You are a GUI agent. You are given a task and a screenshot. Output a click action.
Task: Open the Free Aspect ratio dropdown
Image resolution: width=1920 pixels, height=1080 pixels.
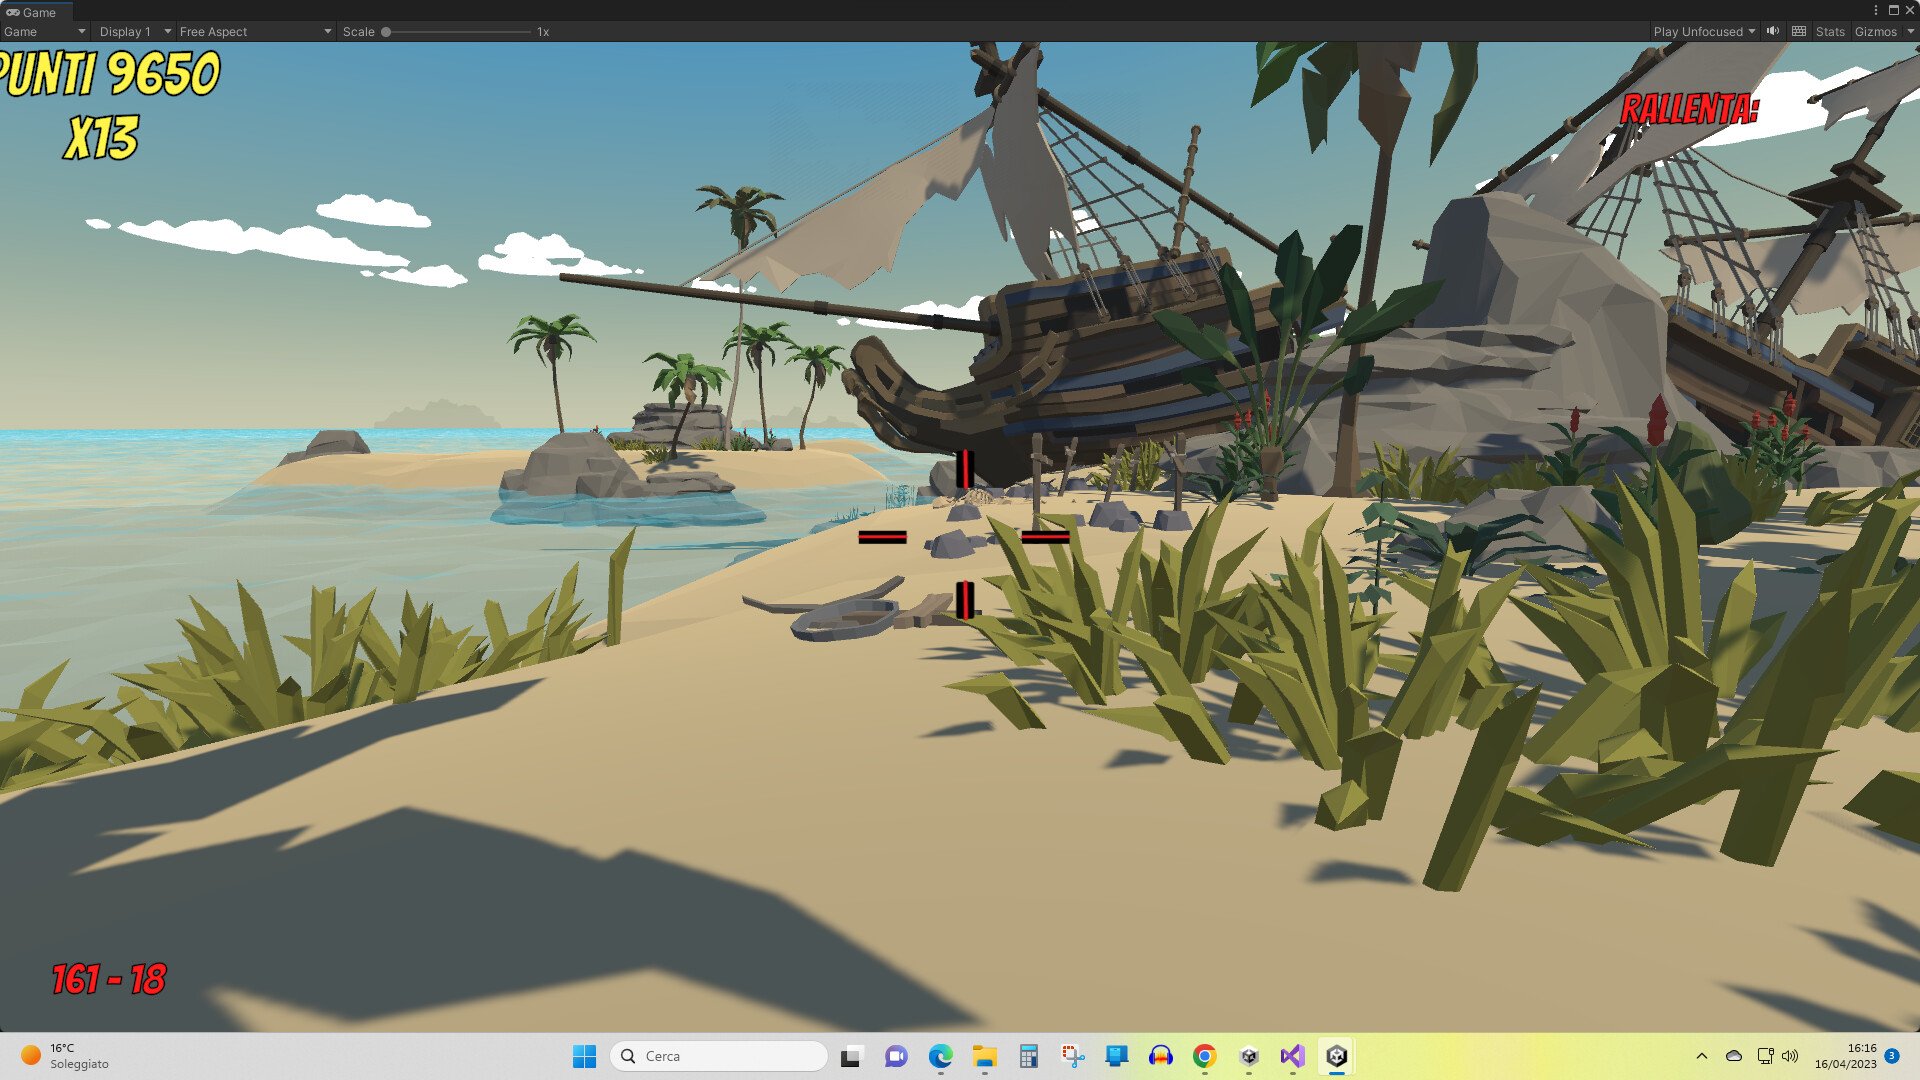(x=255, y=31)
